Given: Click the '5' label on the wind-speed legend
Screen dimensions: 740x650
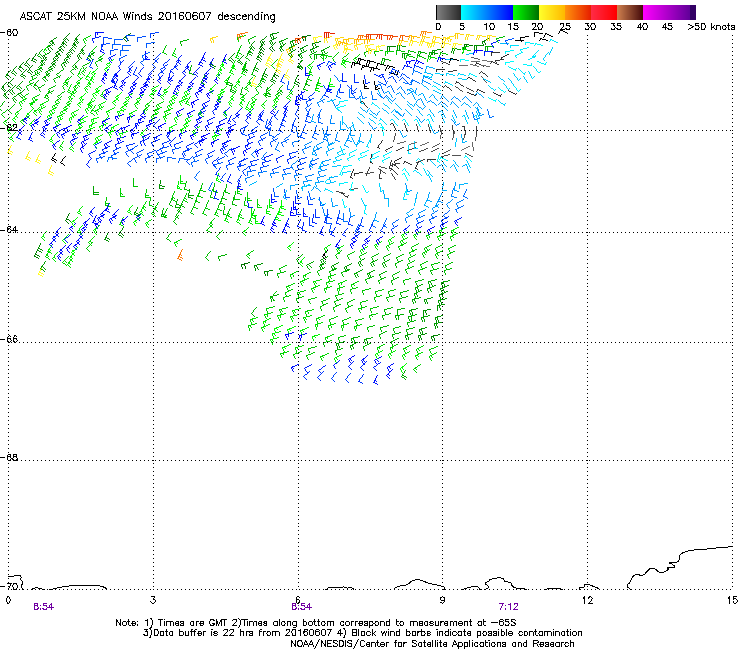Looking at the screenshot, I should 462,27.
